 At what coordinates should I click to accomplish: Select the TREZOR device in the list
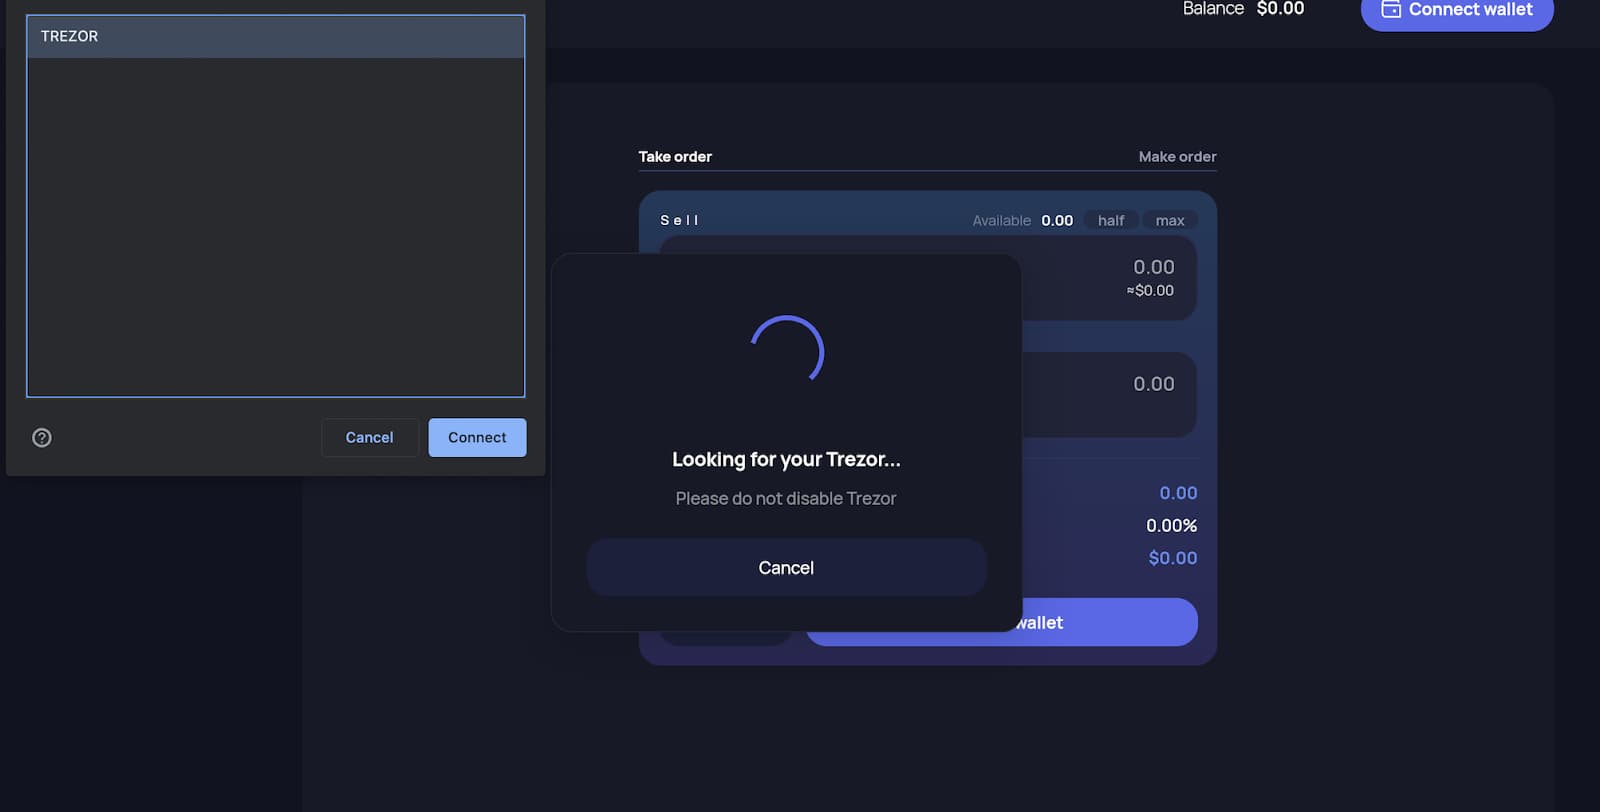(275, 36)
